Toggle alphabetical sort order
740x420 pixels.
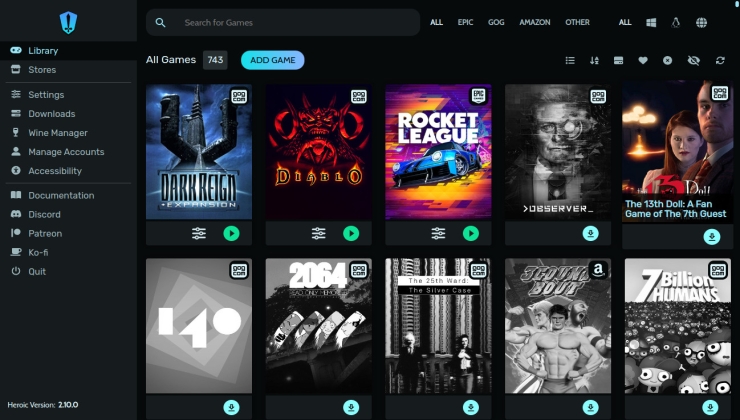pos(594,60)
